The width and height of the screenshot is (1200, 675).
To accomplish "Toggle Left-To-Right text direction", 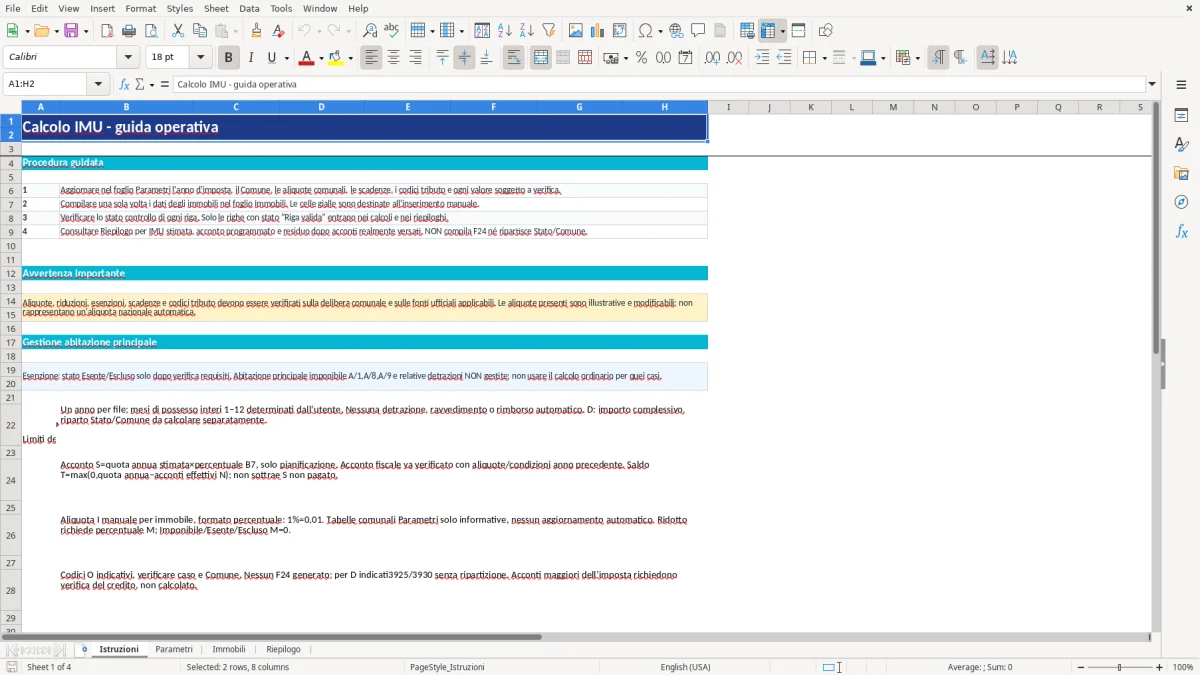I will [x=938, y=58].
